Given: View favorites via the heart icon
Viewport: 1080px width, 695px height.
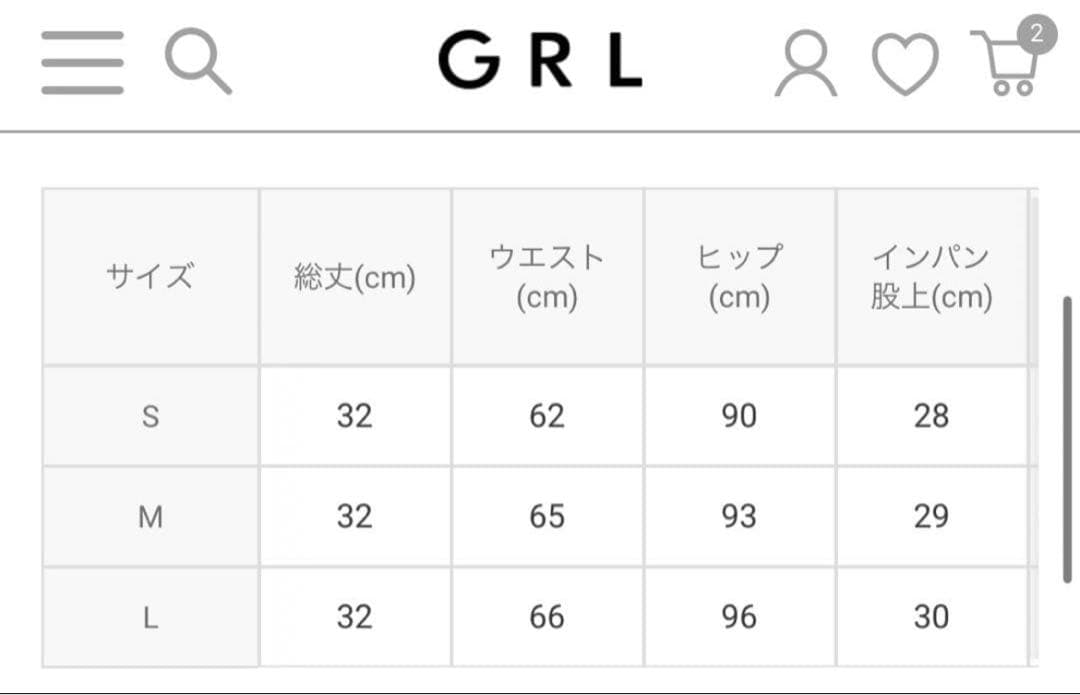Looking at the screenshot, I should (x=905, y=65).
